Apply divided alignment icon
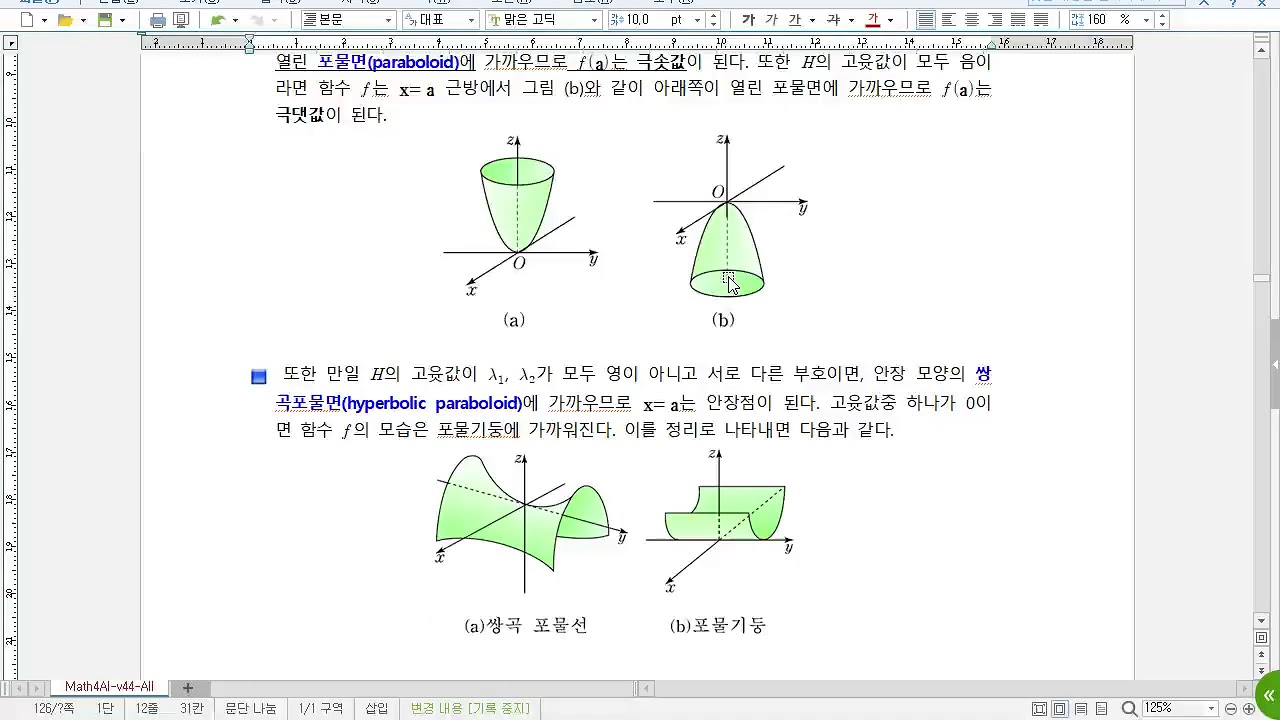Viewport: 1280px width, 720px height. [1041, 20]
